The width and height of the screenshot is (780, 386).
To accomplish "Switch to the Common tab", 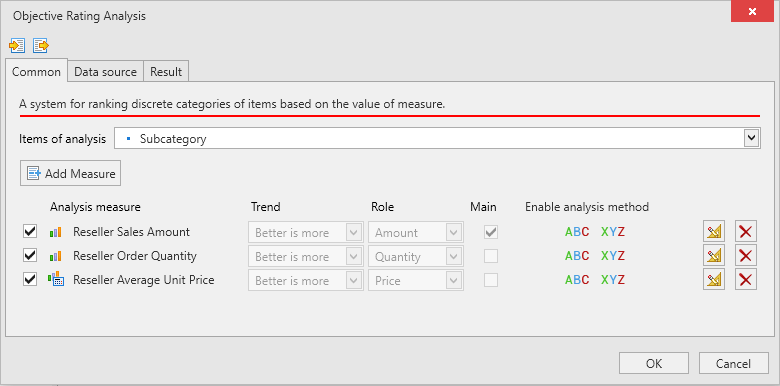I will click(36, 71).
